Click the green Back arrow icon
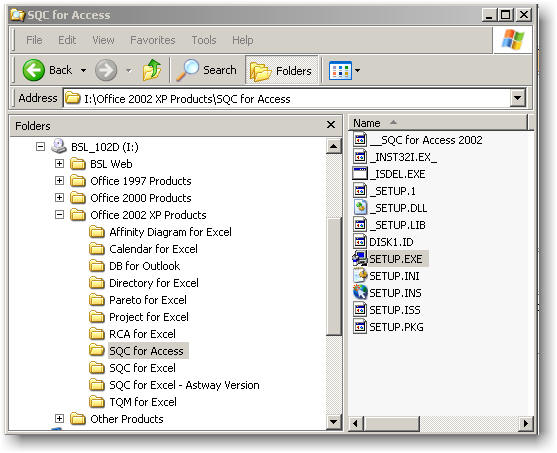The height and width of the screenshot is (453, 557). pos(33,70)
